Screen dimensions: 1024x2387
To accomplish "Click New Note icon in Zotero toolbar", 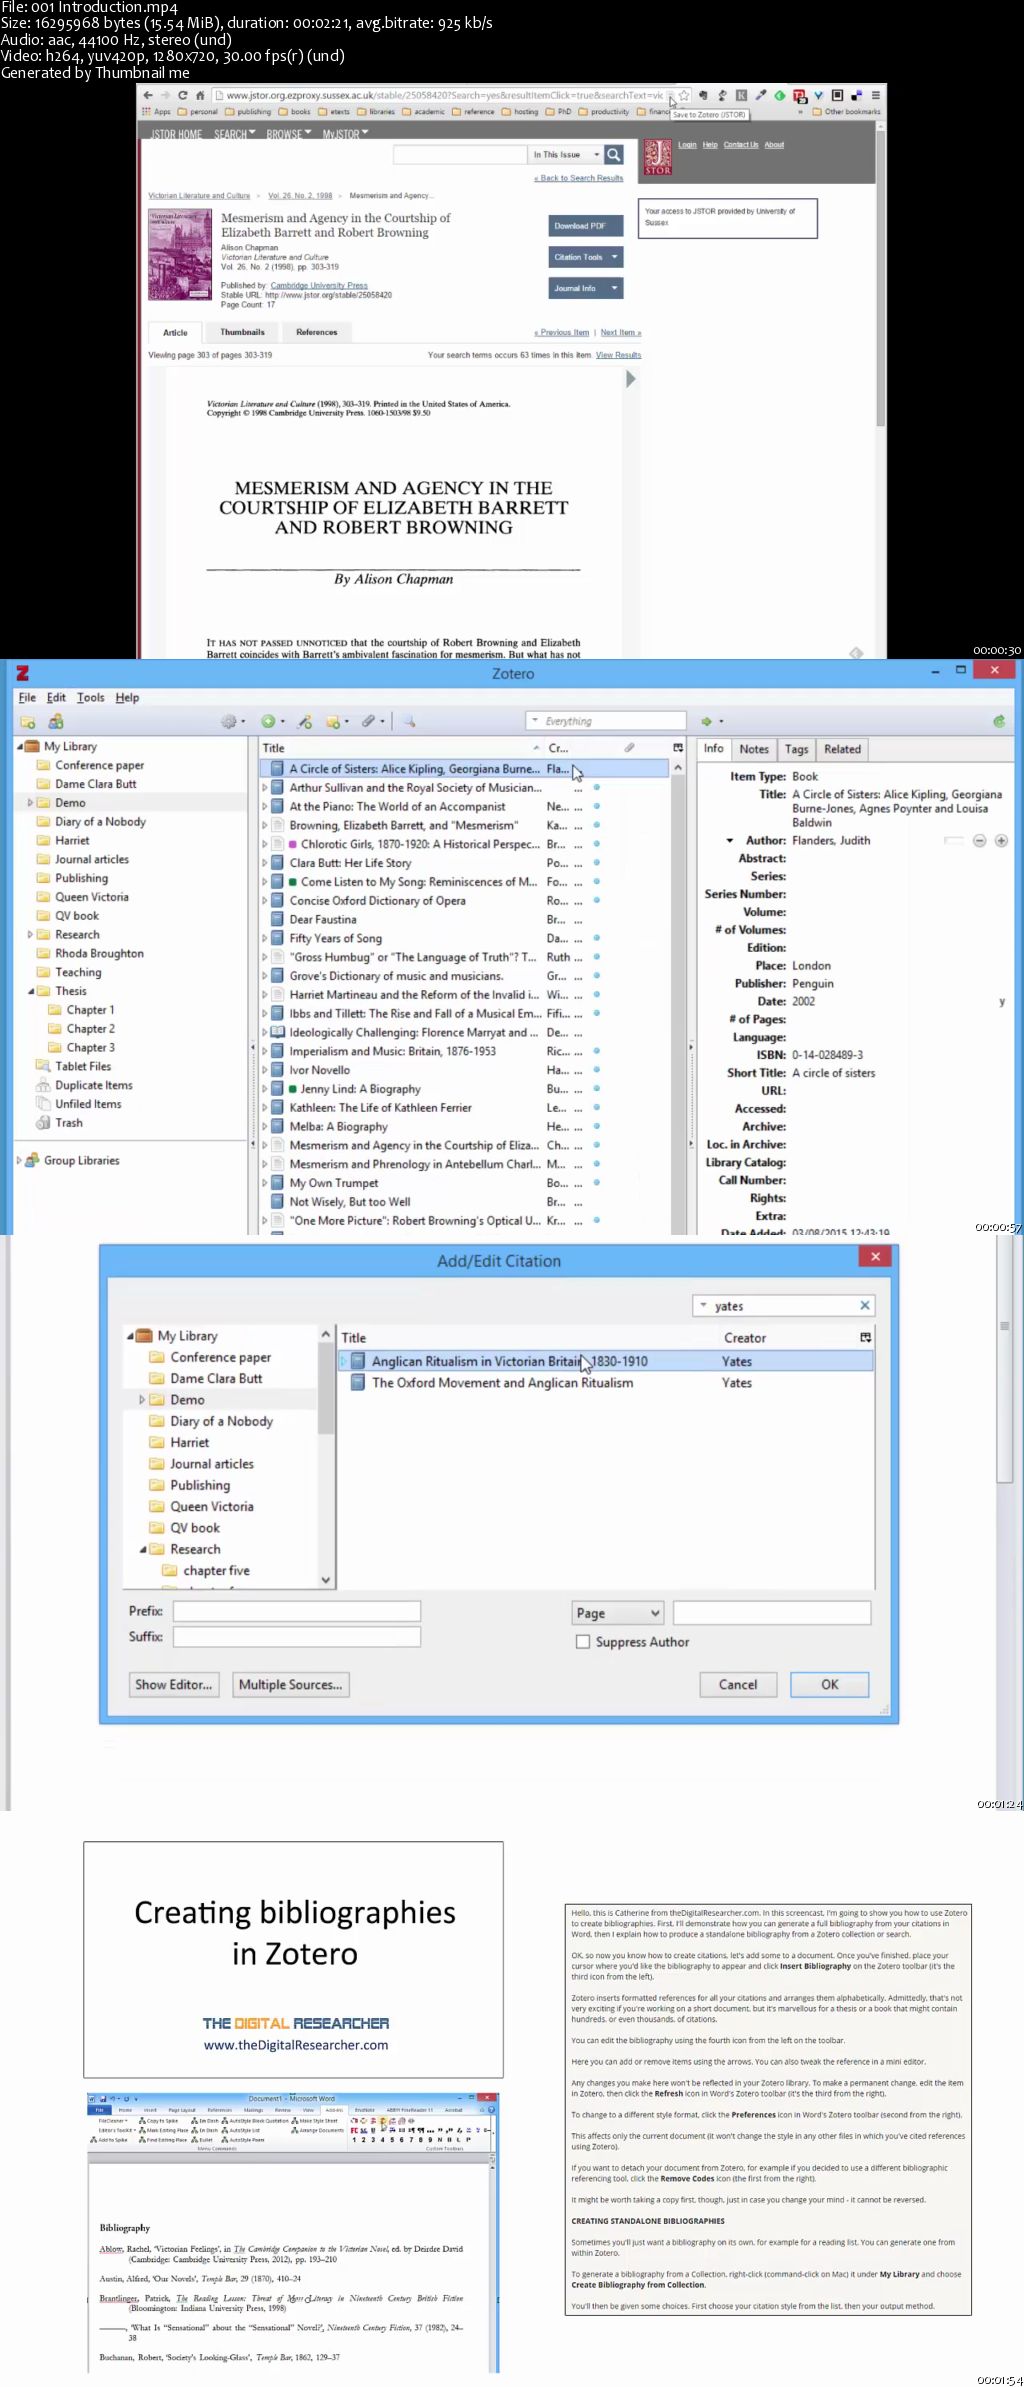I will [x=336, y=722].
